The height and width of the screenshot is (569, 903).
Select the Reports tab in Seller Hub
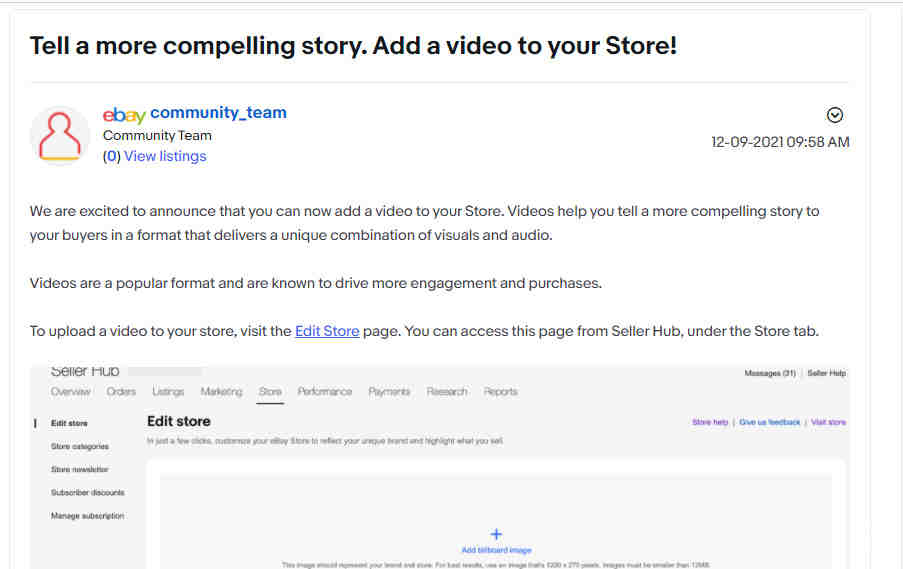500,392
